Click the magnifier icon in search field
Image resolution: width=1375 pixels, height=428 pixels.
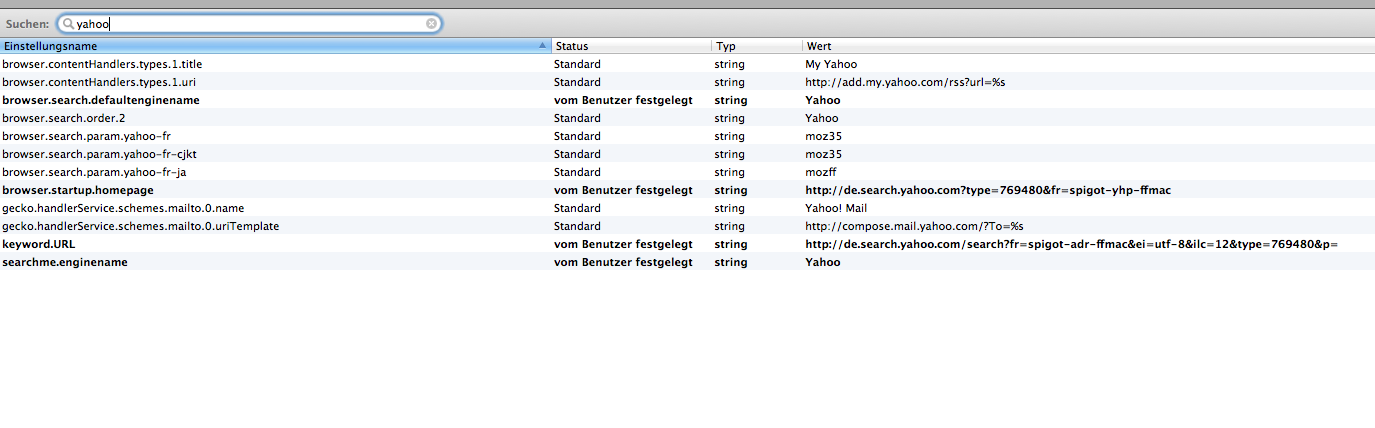pyautogui.click(x=68, y=23)
